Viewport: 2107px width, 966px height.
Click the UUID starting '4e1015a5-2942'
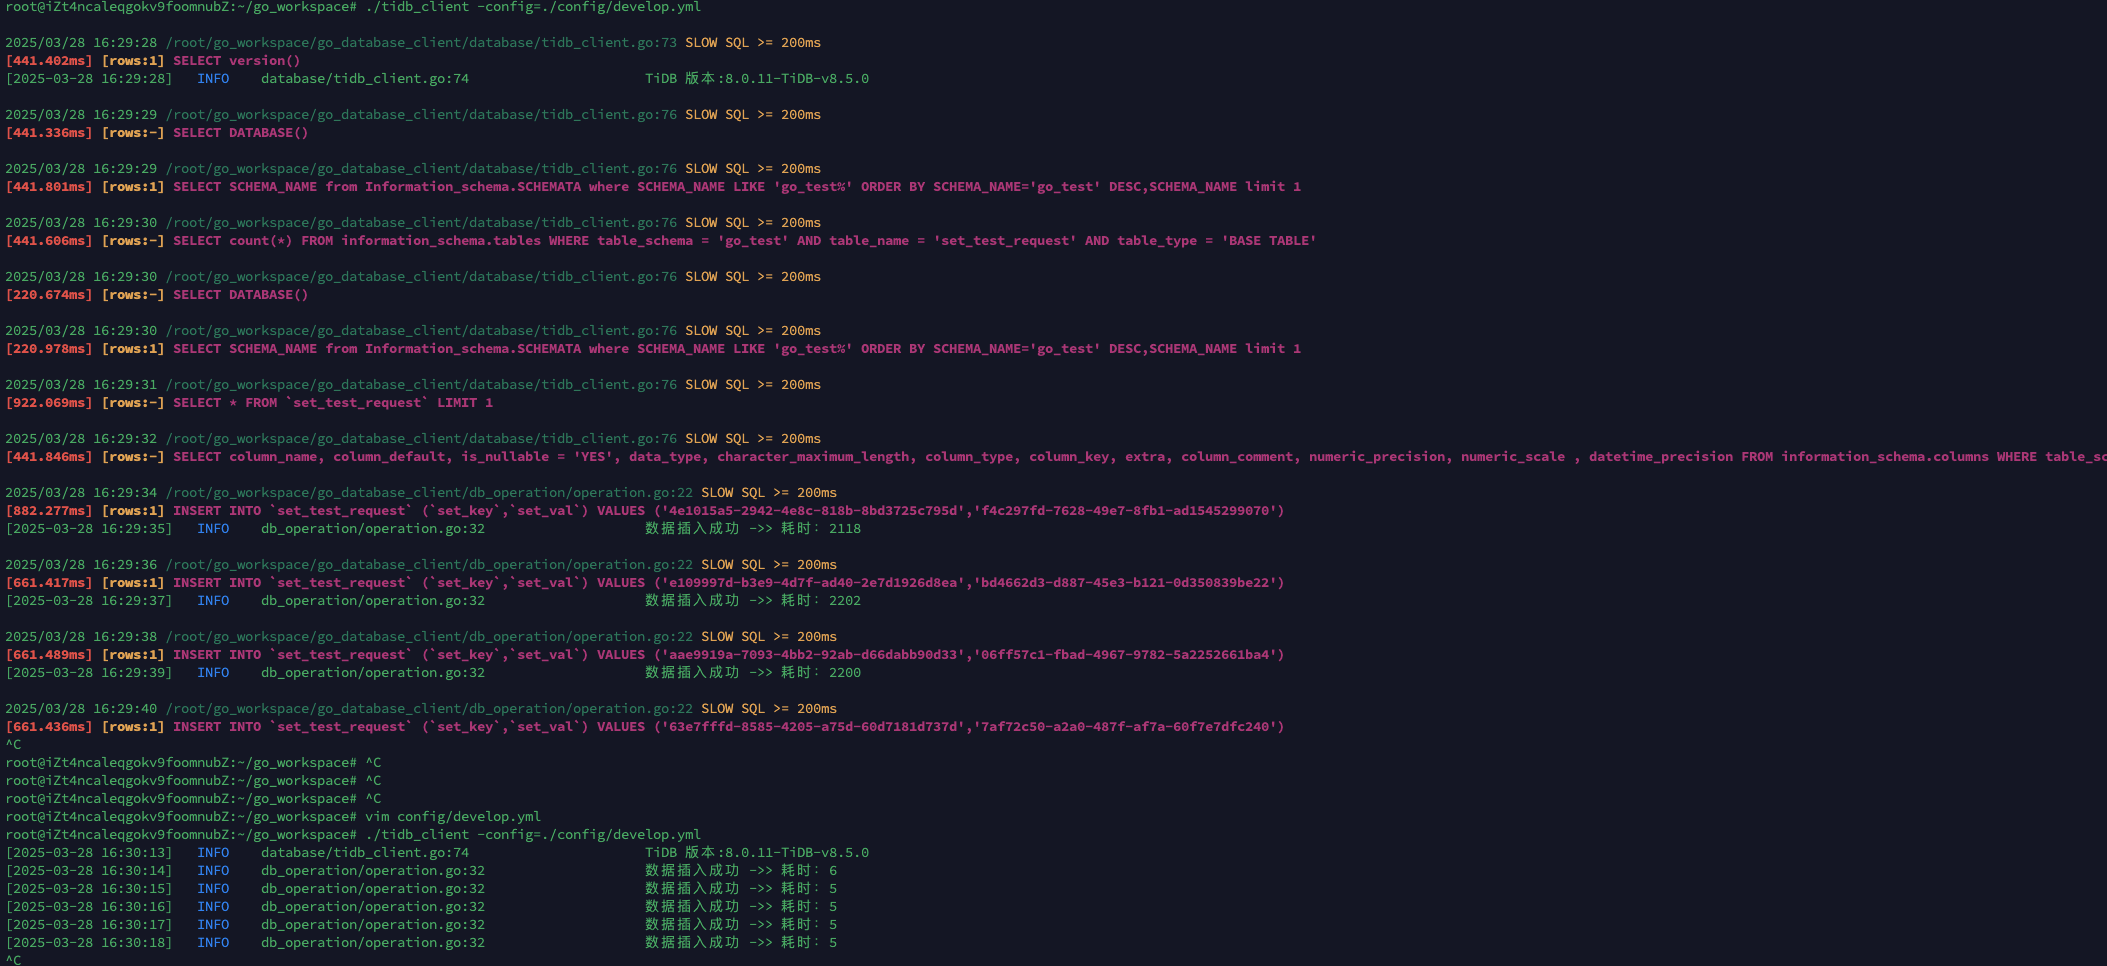click(813, 511)
